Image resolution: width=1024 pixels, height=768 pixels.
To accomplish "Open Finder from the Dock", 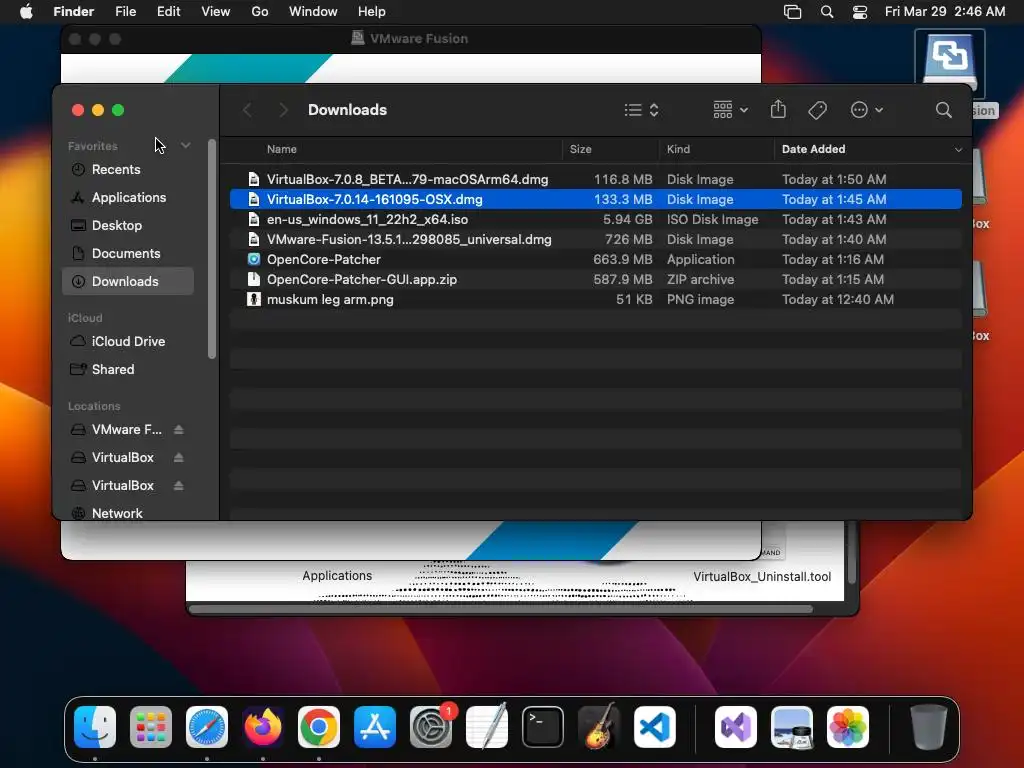I will (95, 727).
